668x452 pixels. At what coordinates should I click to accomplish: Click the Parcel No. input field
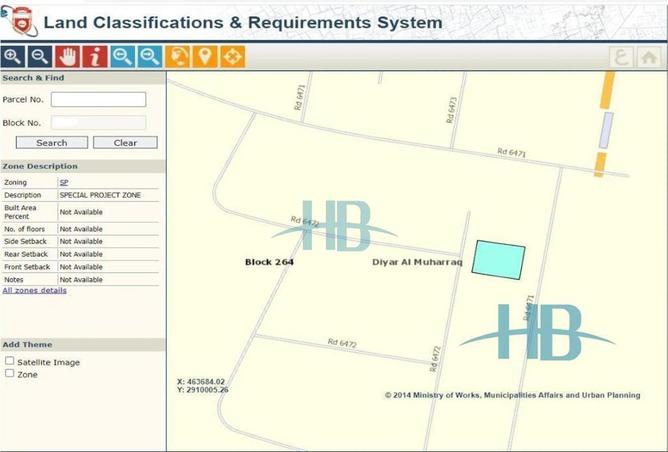[x=98, y=100]
